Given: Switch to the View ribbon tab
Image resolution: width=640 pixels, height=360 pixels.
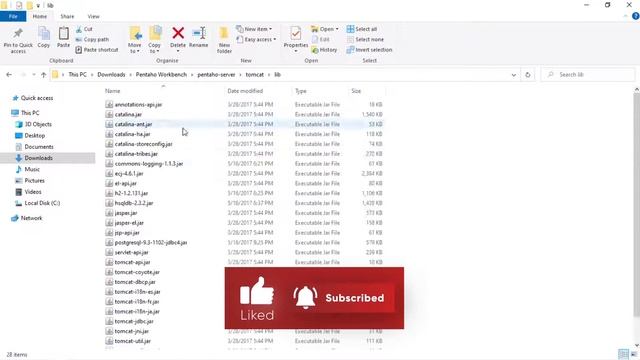Looking at the screenshot, I should point(93,17).
